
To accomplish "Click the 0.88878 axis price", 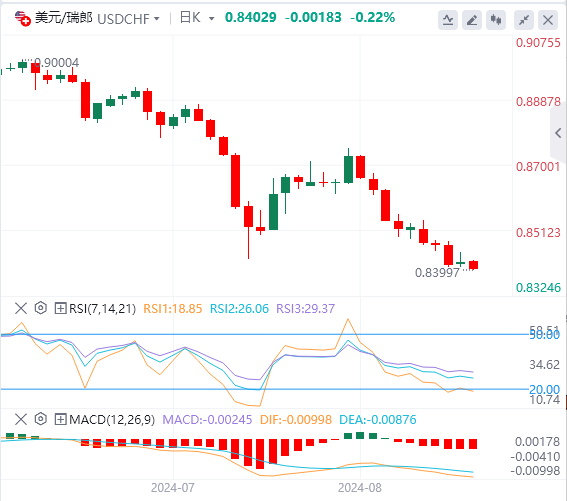I will click(538, 102).
